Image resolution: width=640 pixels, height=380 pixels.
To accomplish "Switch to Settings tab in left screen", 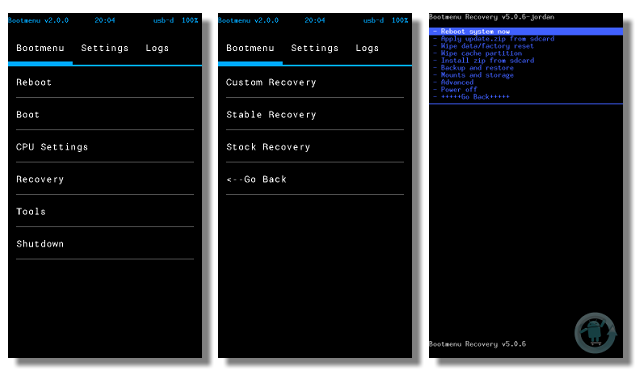I will point(105,48).
